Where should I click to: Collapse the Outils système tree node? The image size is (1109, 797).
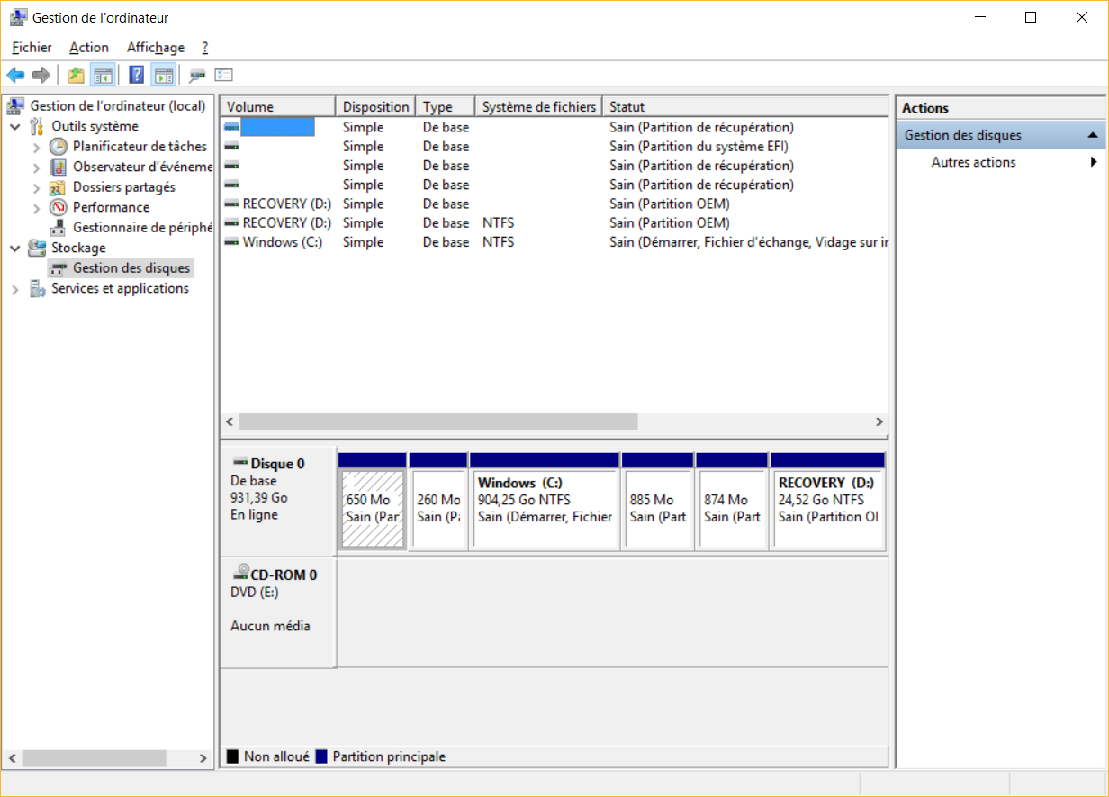click(15, 127)
